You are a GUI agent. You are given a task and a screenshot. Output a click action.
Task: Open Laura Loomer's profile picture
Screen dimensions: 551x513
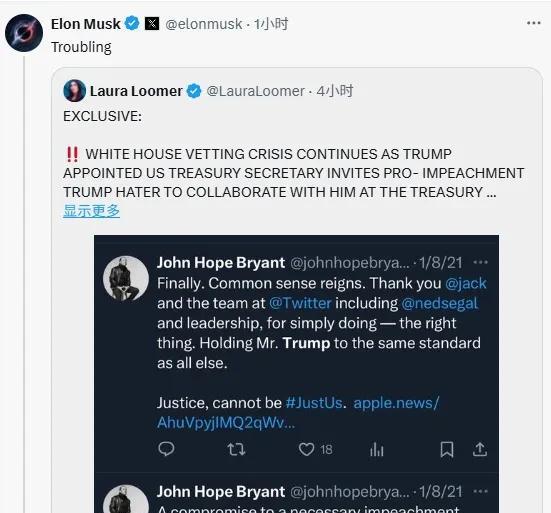point(74,91)
